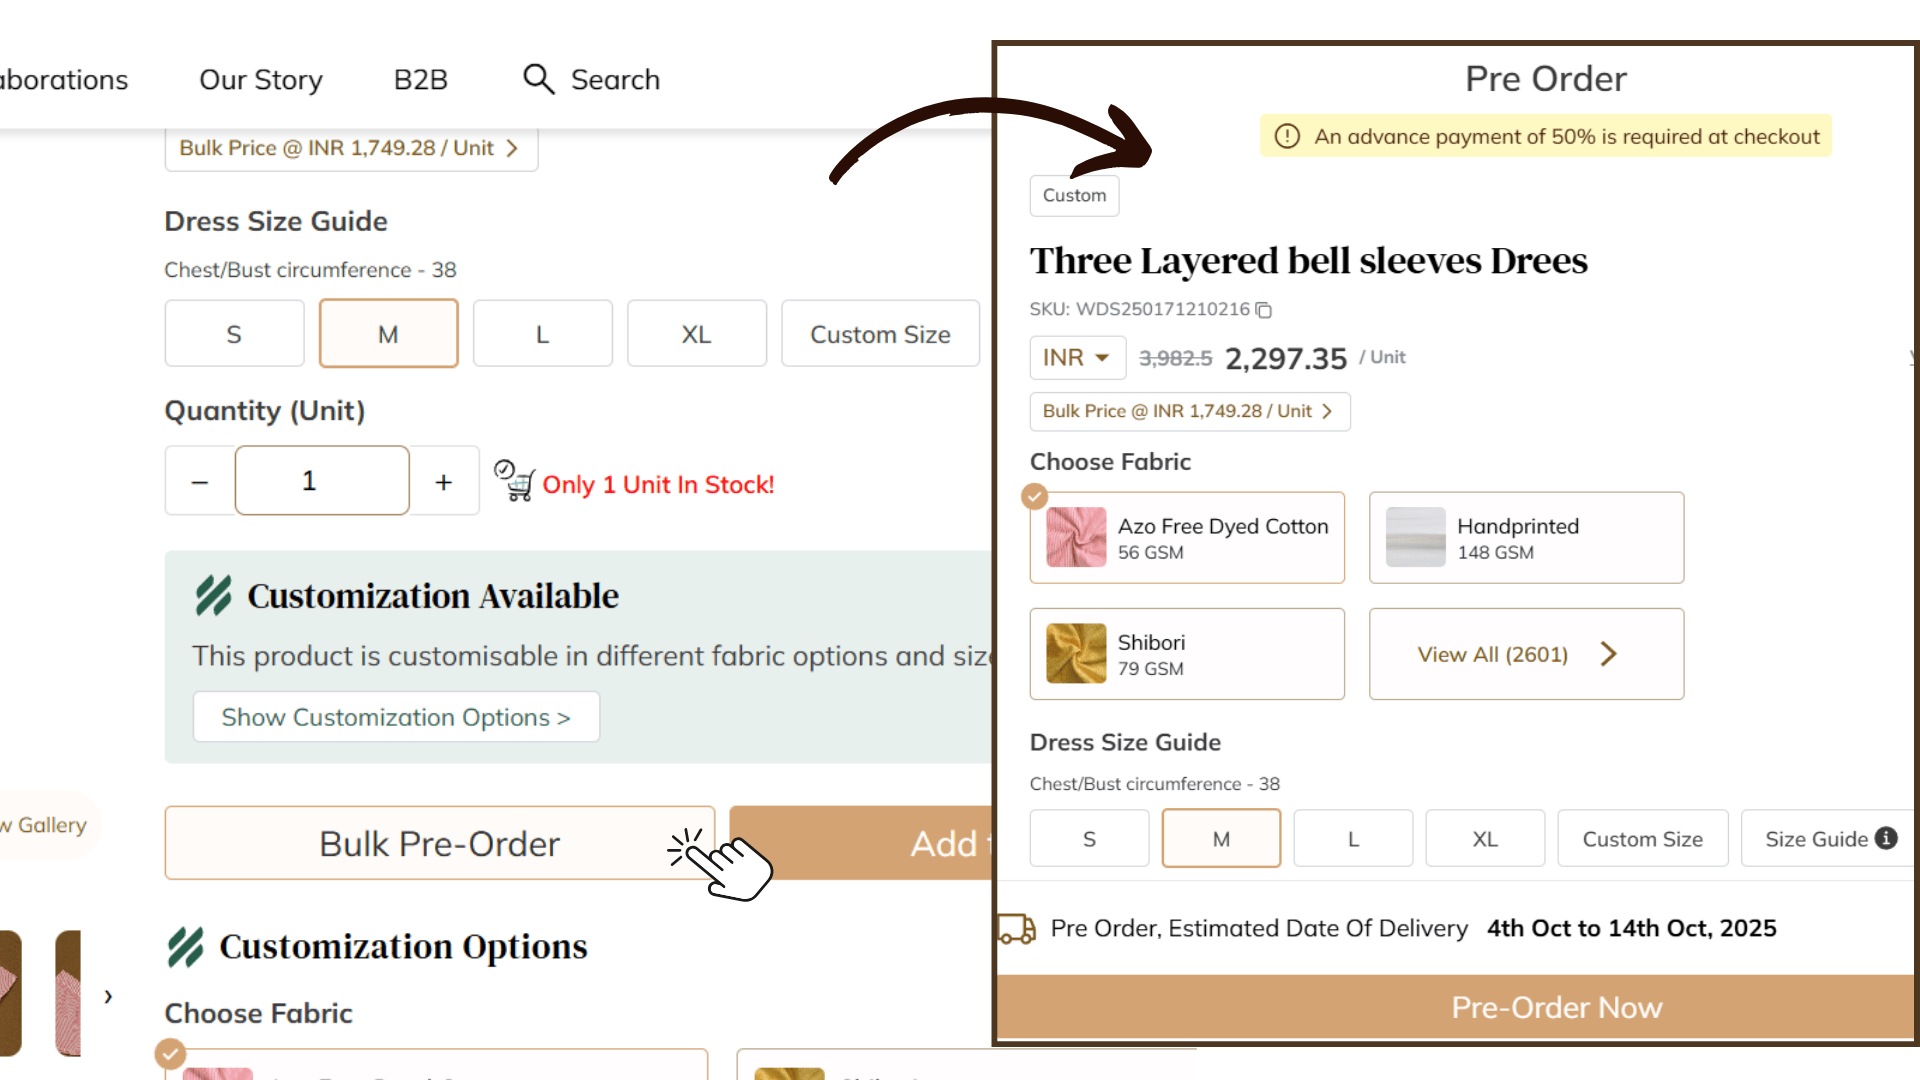Screen dimensions: 1920x1080
Task: Decrease quantity with the minus button
Action: [x=200, y=482]
